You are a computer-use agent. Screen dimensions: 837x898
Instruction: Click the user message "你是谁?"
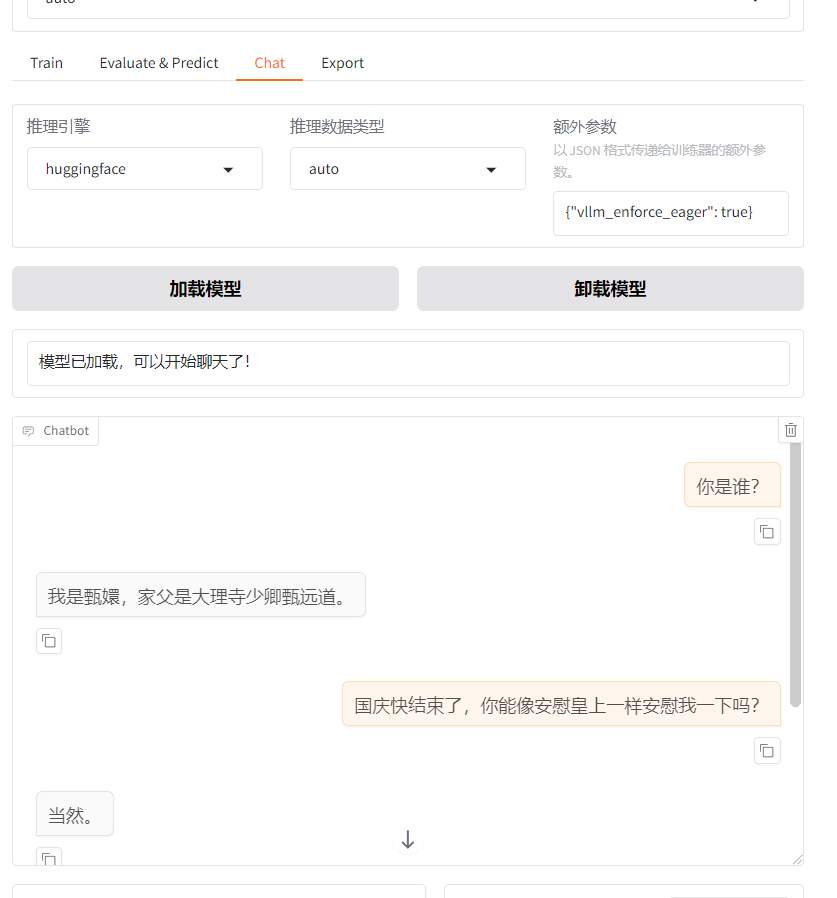732,485
